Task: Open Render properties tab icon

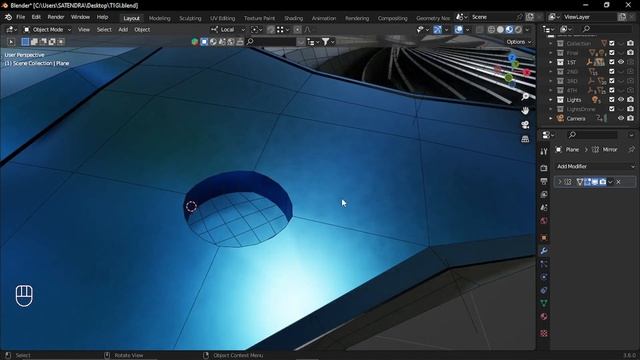Action: coord(544,168)
